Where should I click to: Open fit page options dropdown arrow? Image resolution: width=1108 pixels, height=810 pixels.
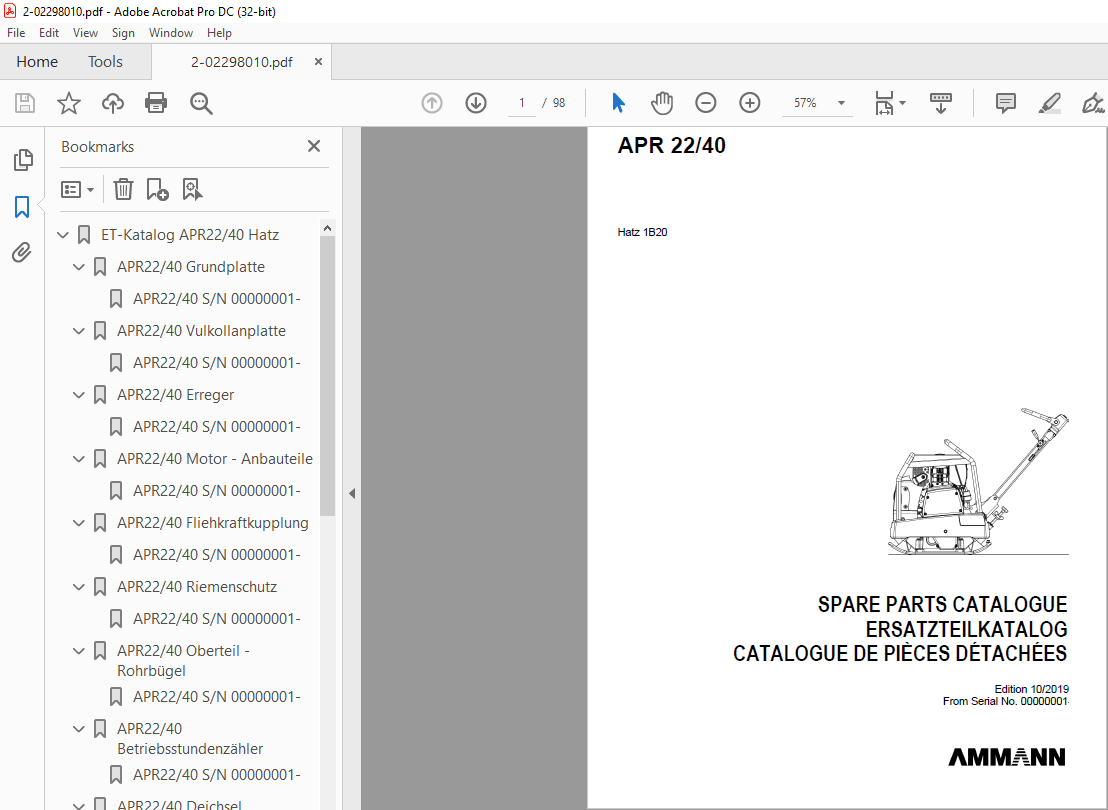[902, 103]
